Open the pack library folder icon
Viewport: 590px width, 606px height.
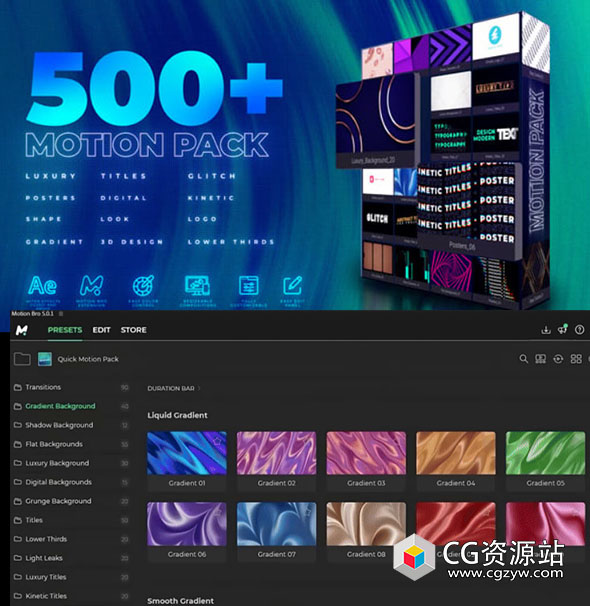[x=22, y=359]
